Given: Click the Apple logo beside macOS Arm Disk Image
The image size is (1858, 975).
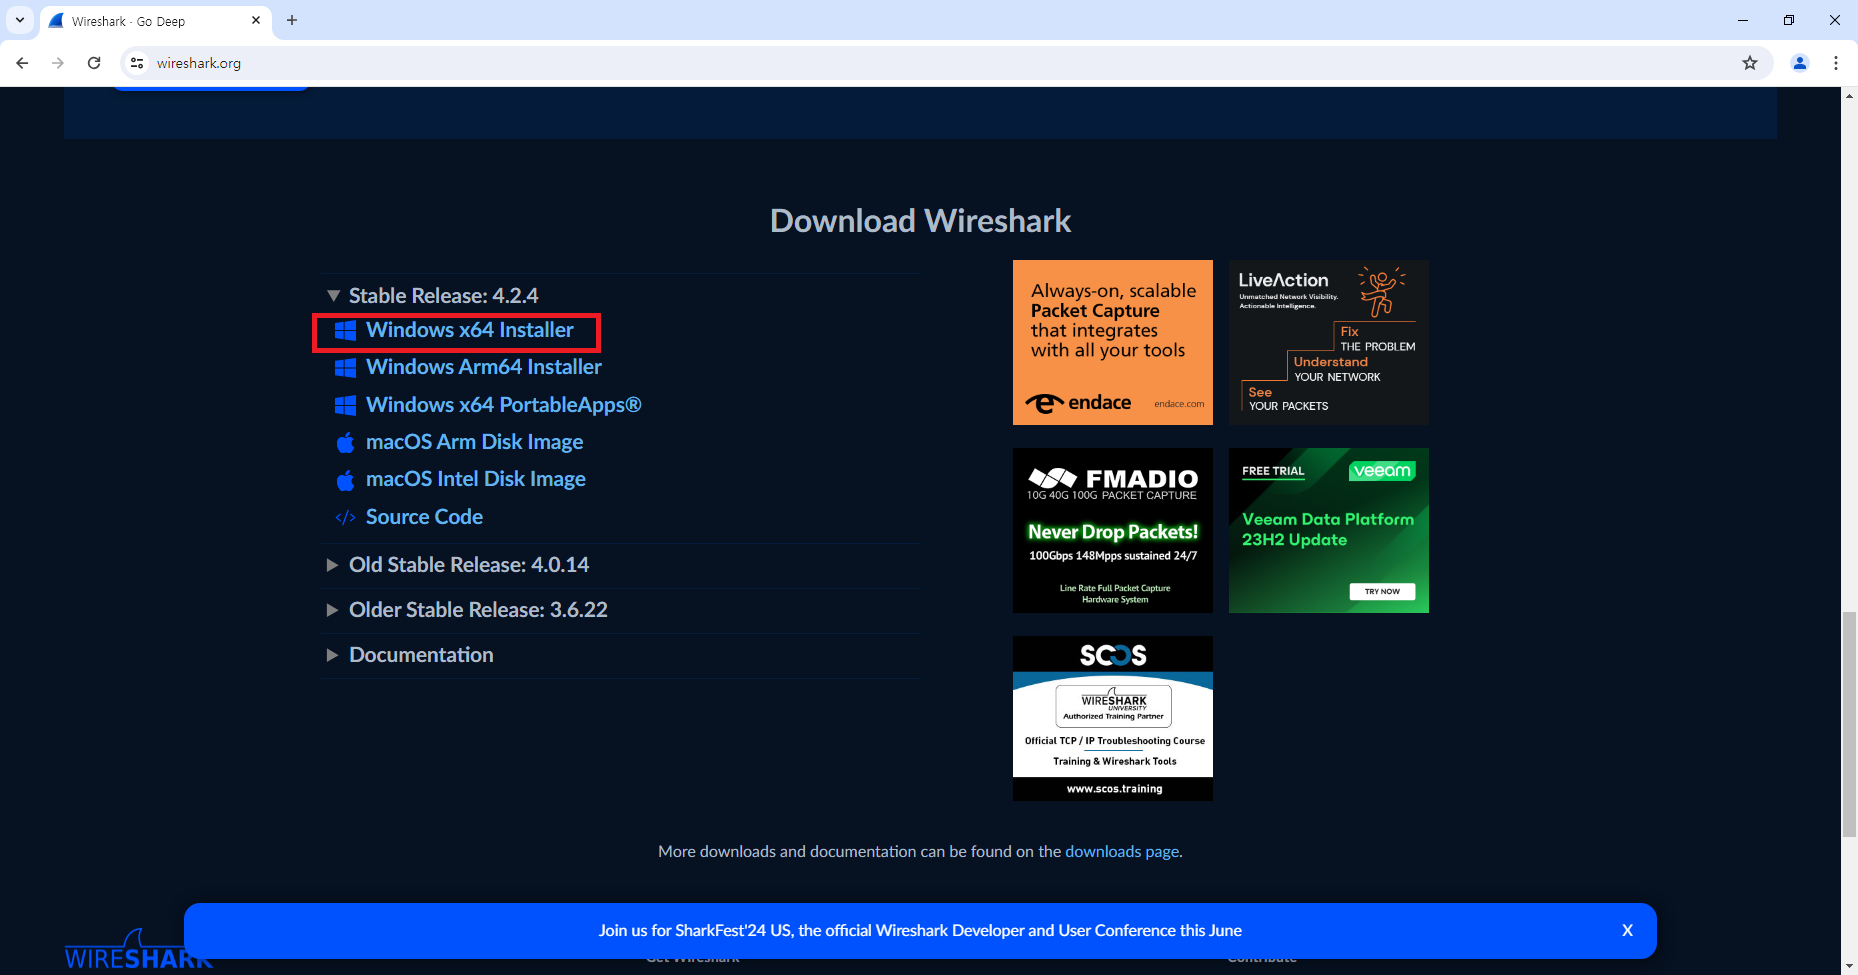Looking at the screenshot, I should [x=345, y=443].
